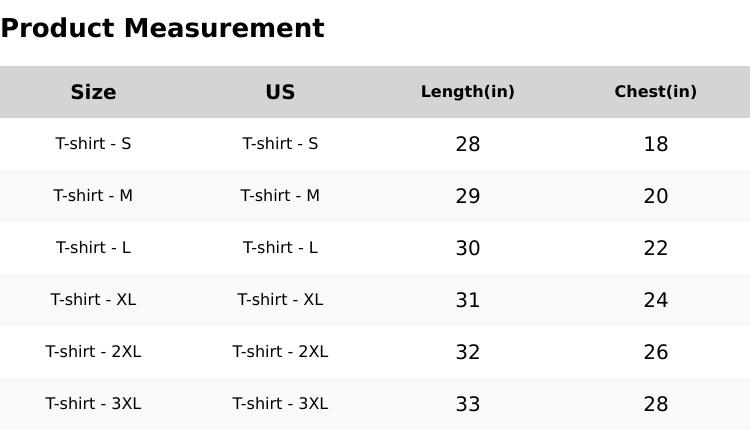Select the Chest(in) column header

655,92
